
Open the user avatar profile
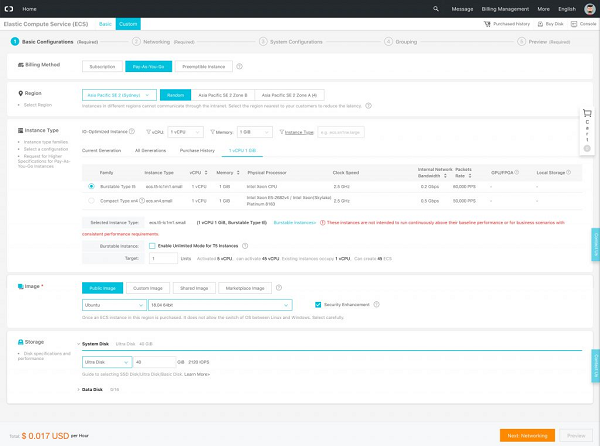tap(590, 9)
